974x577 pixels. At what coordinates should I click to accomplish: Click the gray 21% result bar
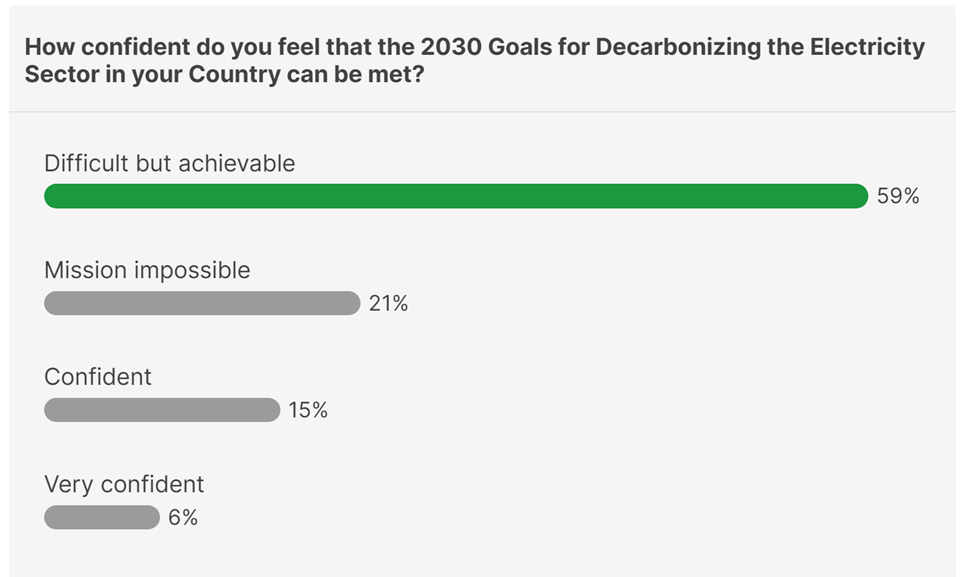[x=202, y=303]
